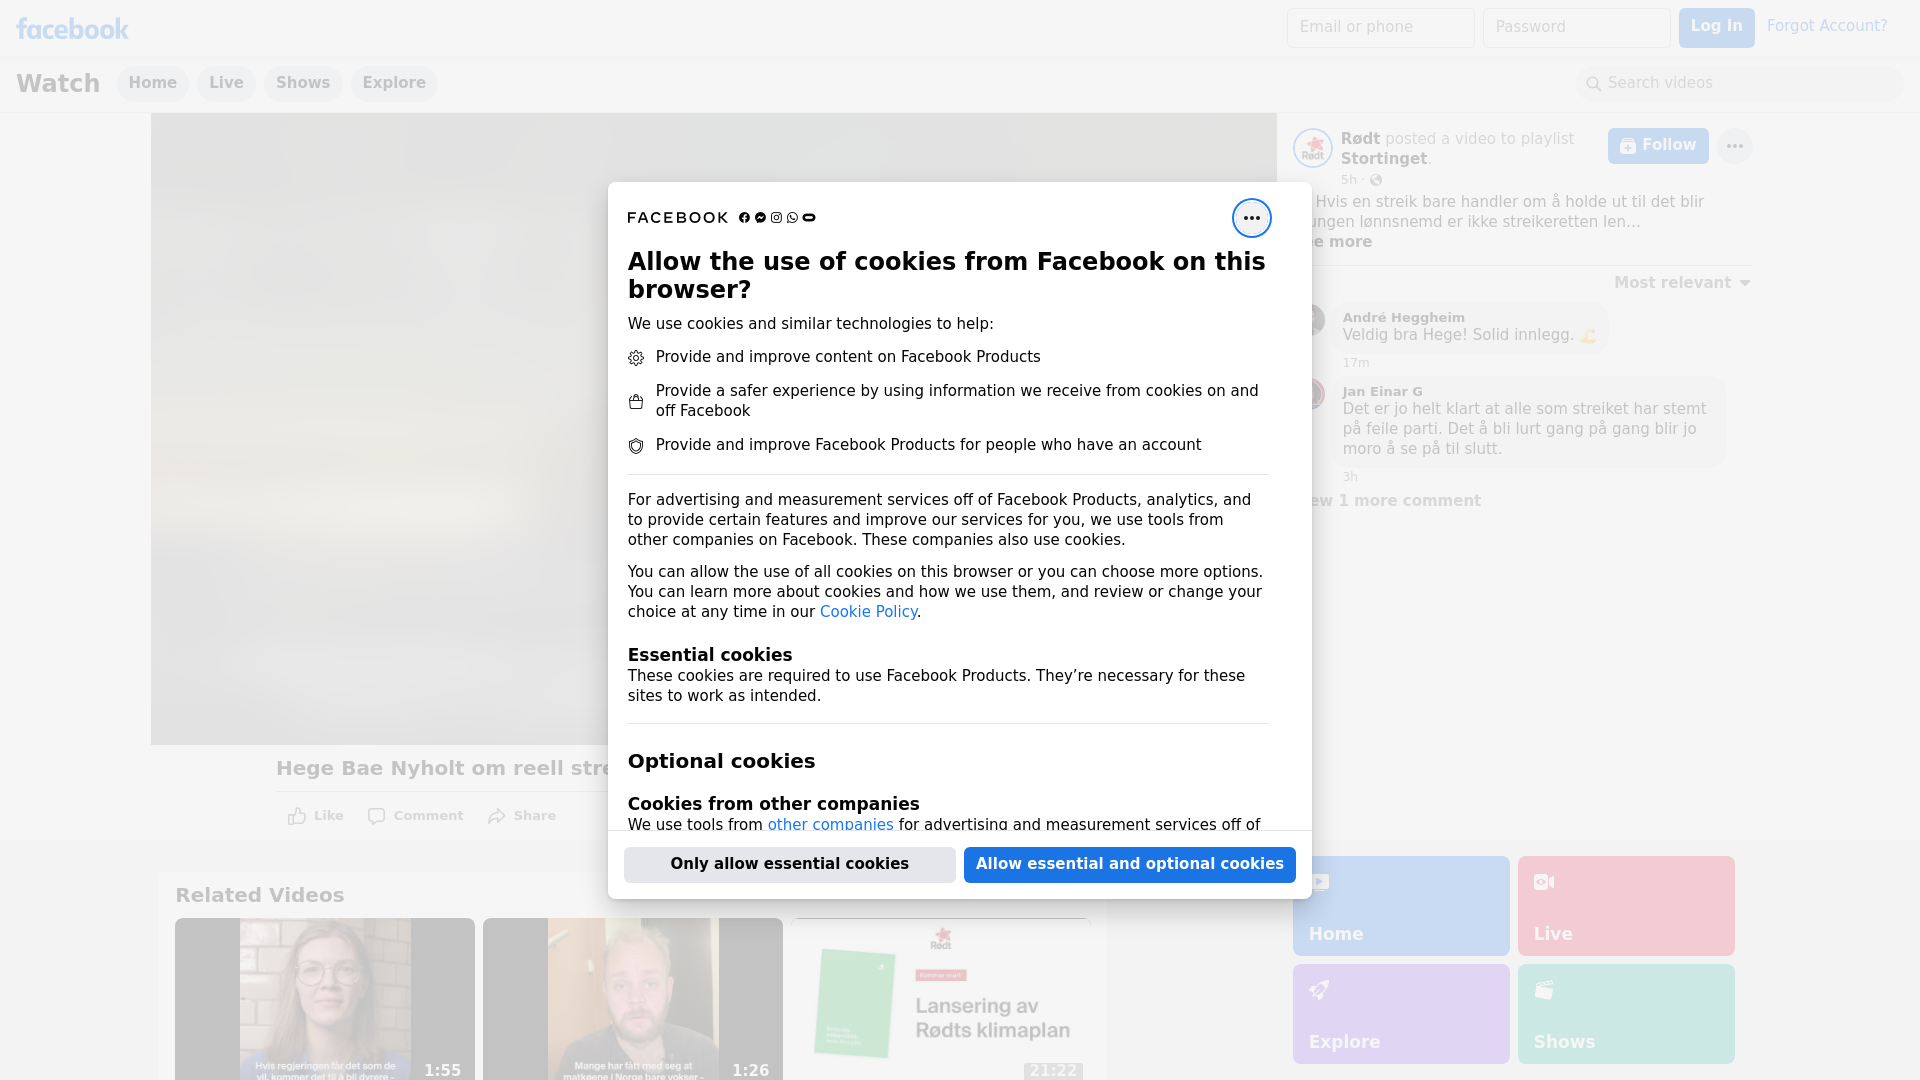Image resolution: width=1920 pixels, height=1080 pixels.
Task: Click the public globe icon on the post
Action: pos(1376,180)
